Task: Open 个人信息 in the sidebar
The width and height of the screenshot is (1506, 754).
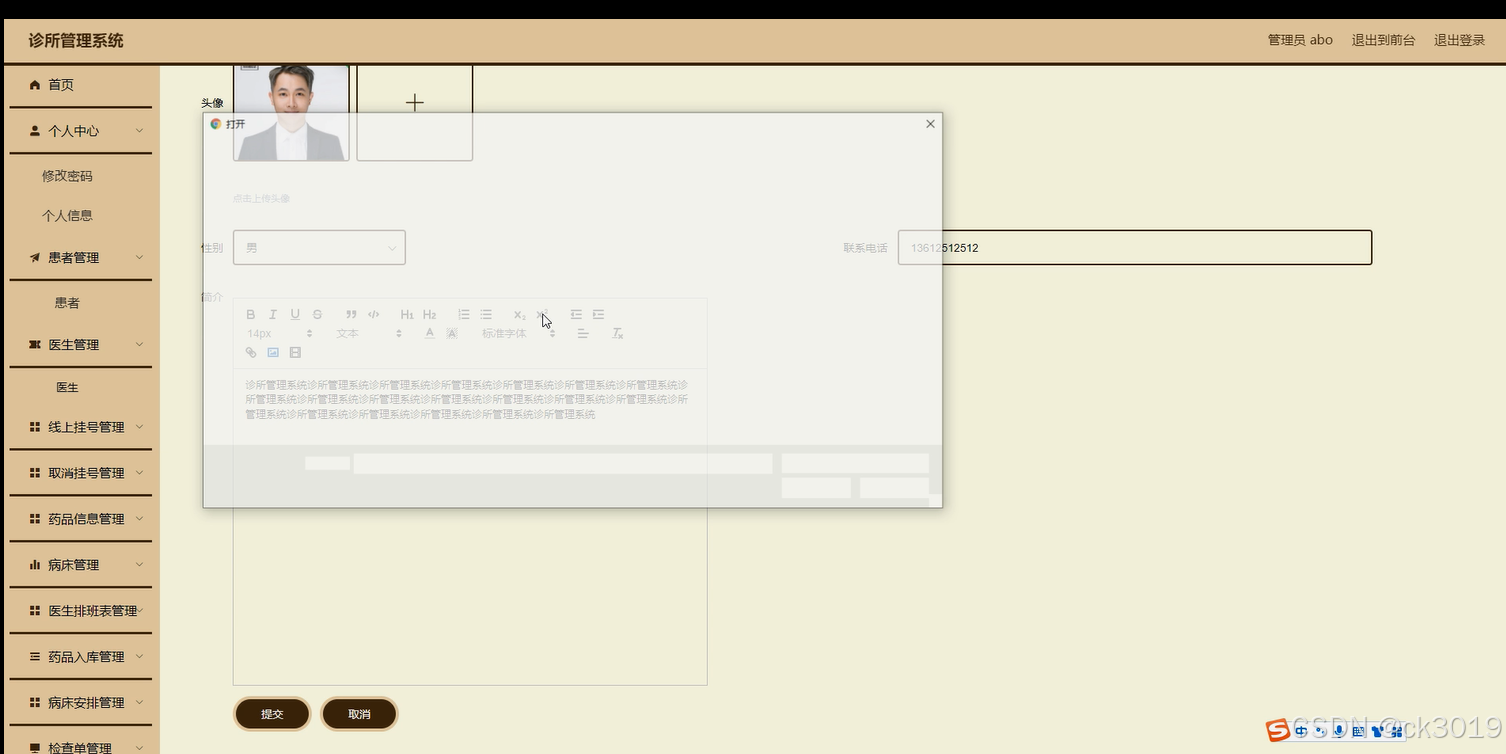Action: pos(67,216)
